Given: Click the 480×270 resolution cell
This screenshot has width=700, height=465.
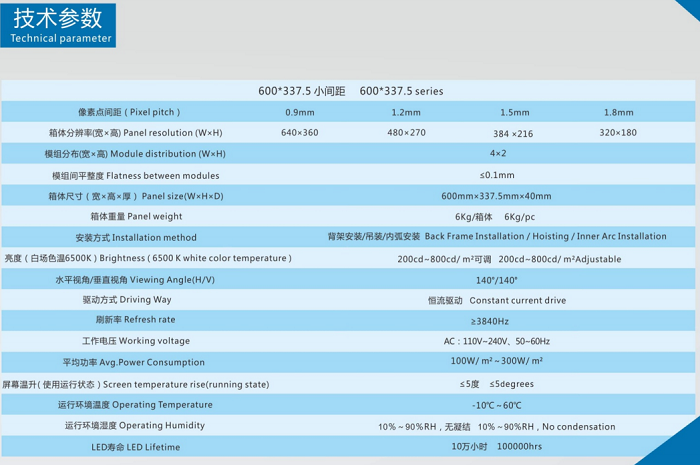Looking at the screenshot, I should [x=406, y=133].
